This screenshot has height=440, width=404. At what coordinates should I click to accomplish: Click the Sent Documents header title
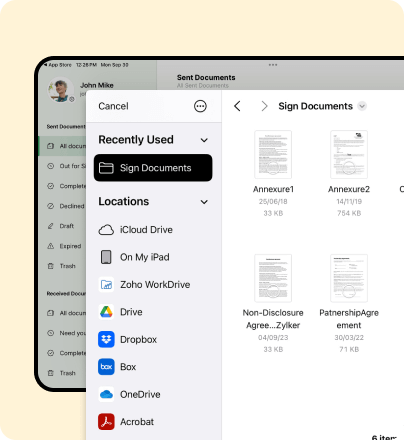[206, 77]
